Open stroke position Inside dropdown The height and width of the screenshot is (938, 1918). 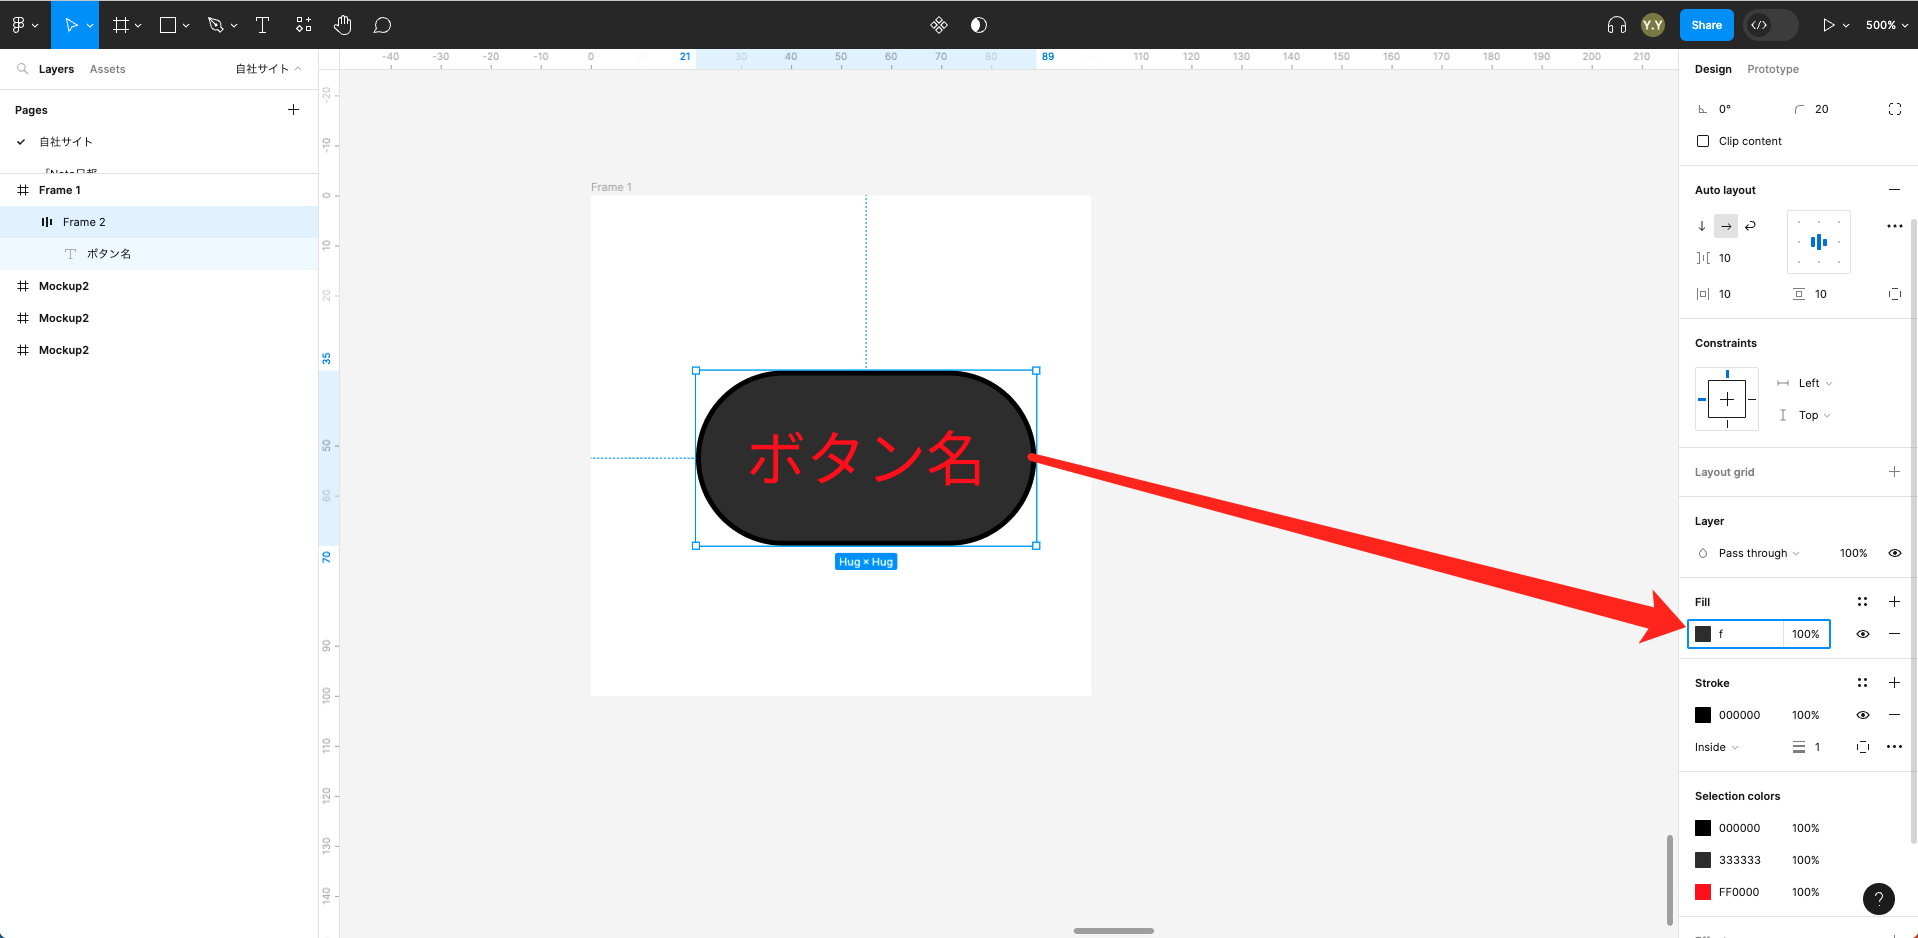click(1717, 747)
